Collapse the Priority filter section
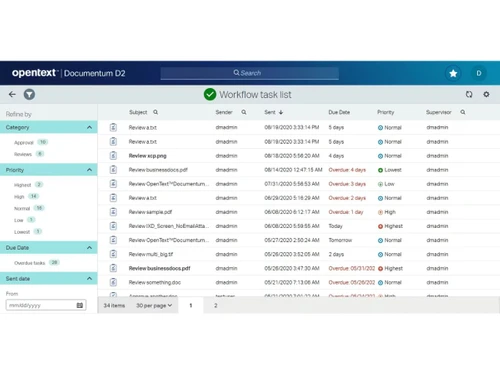 pos(89,170)
